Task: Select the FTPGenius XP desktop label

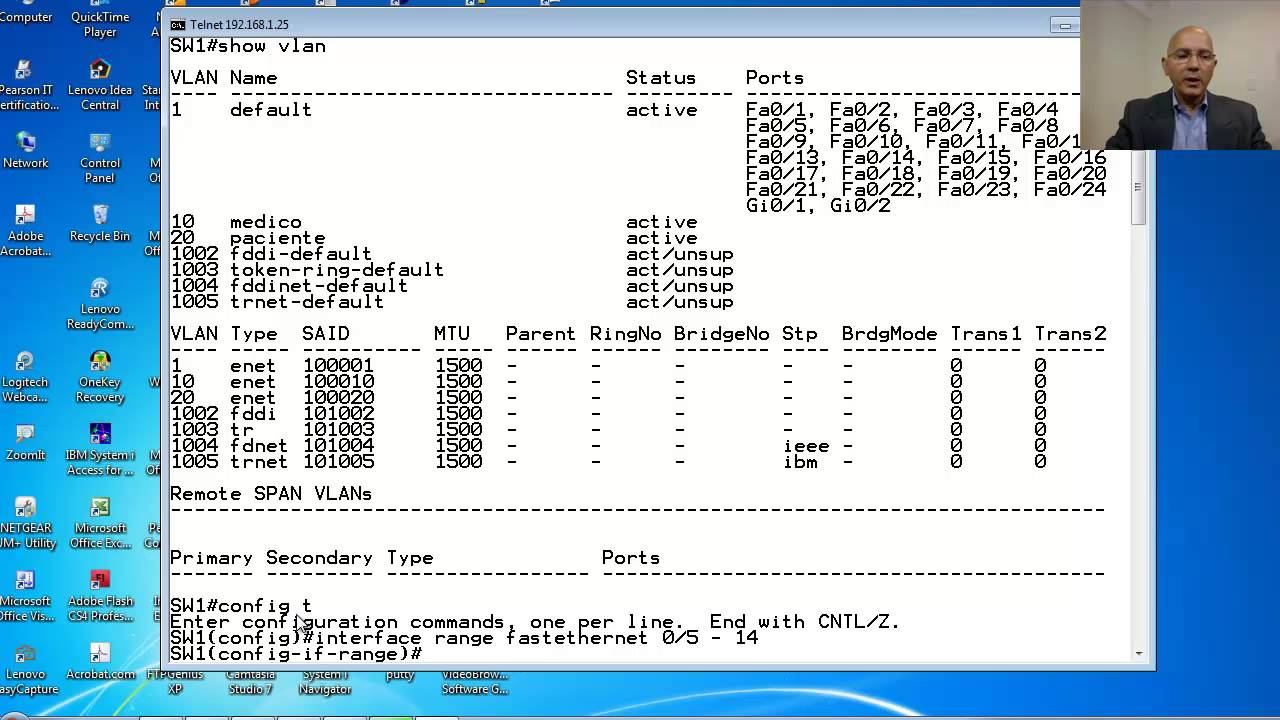Action: pos(177,682)
